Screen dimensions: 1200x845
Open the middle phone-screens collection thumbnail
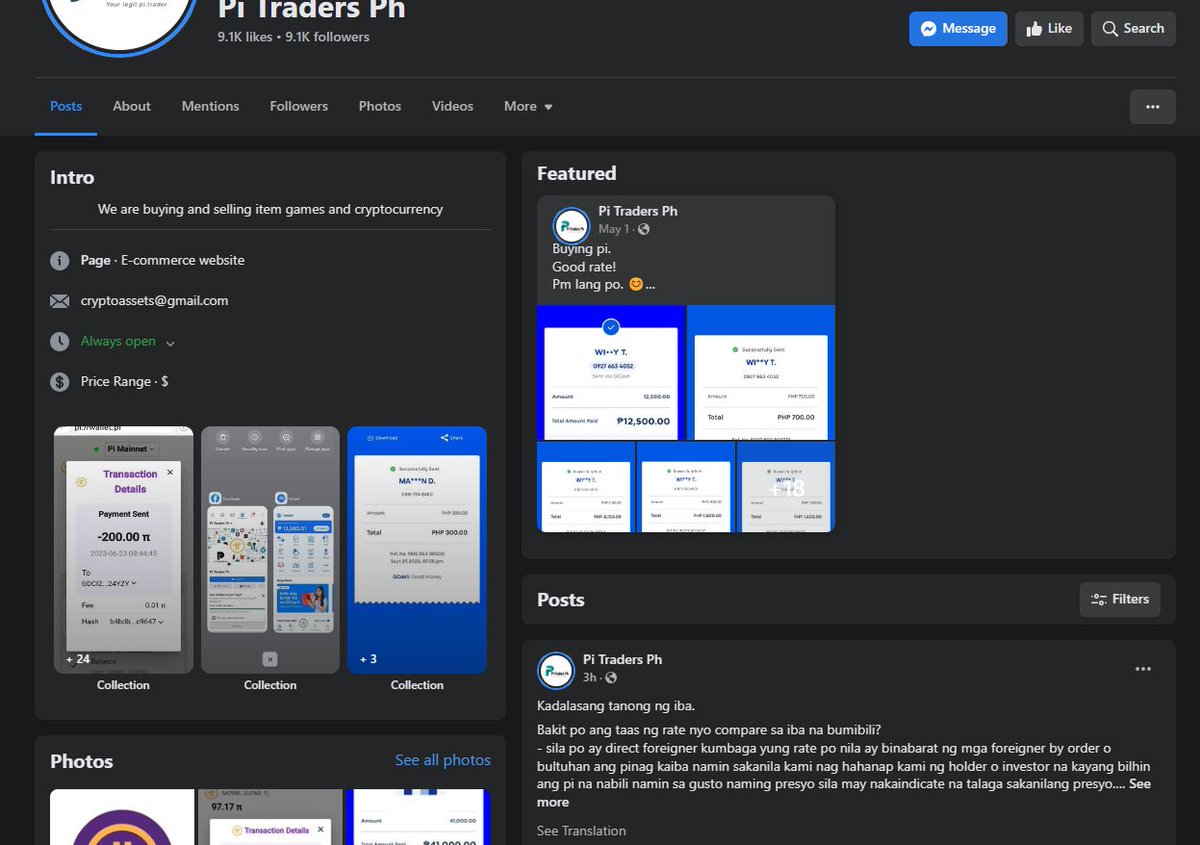click(x=270, y=550)
